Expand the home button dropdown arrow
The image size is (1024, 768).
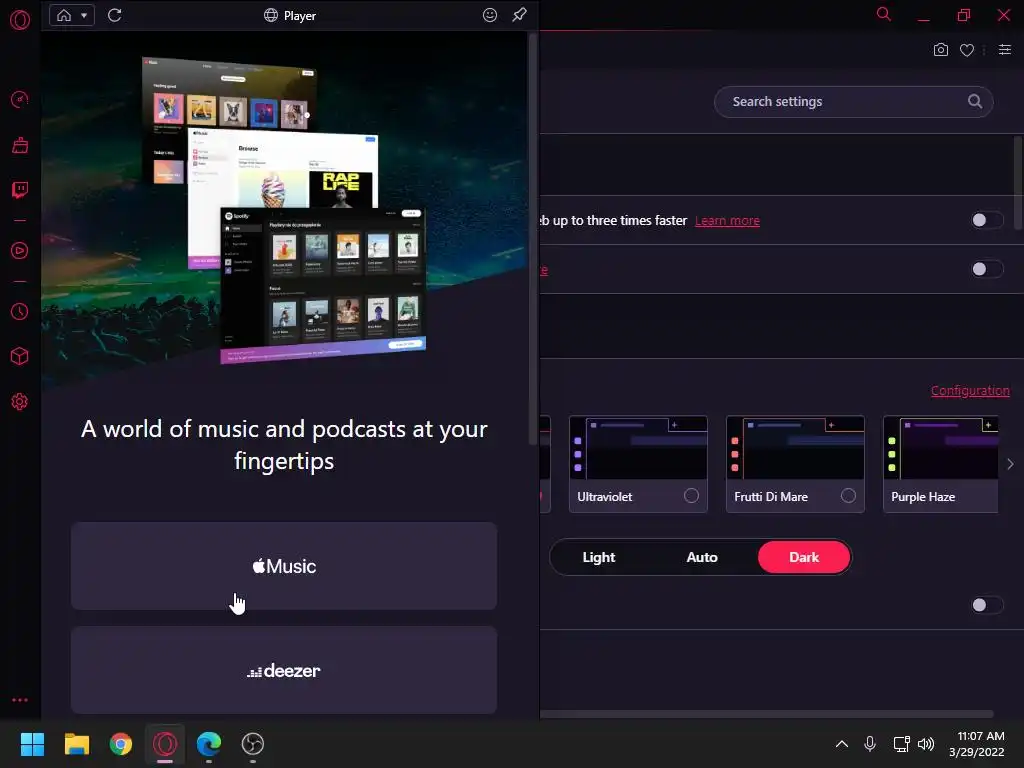pyautogui.click(x=84, y=15)
